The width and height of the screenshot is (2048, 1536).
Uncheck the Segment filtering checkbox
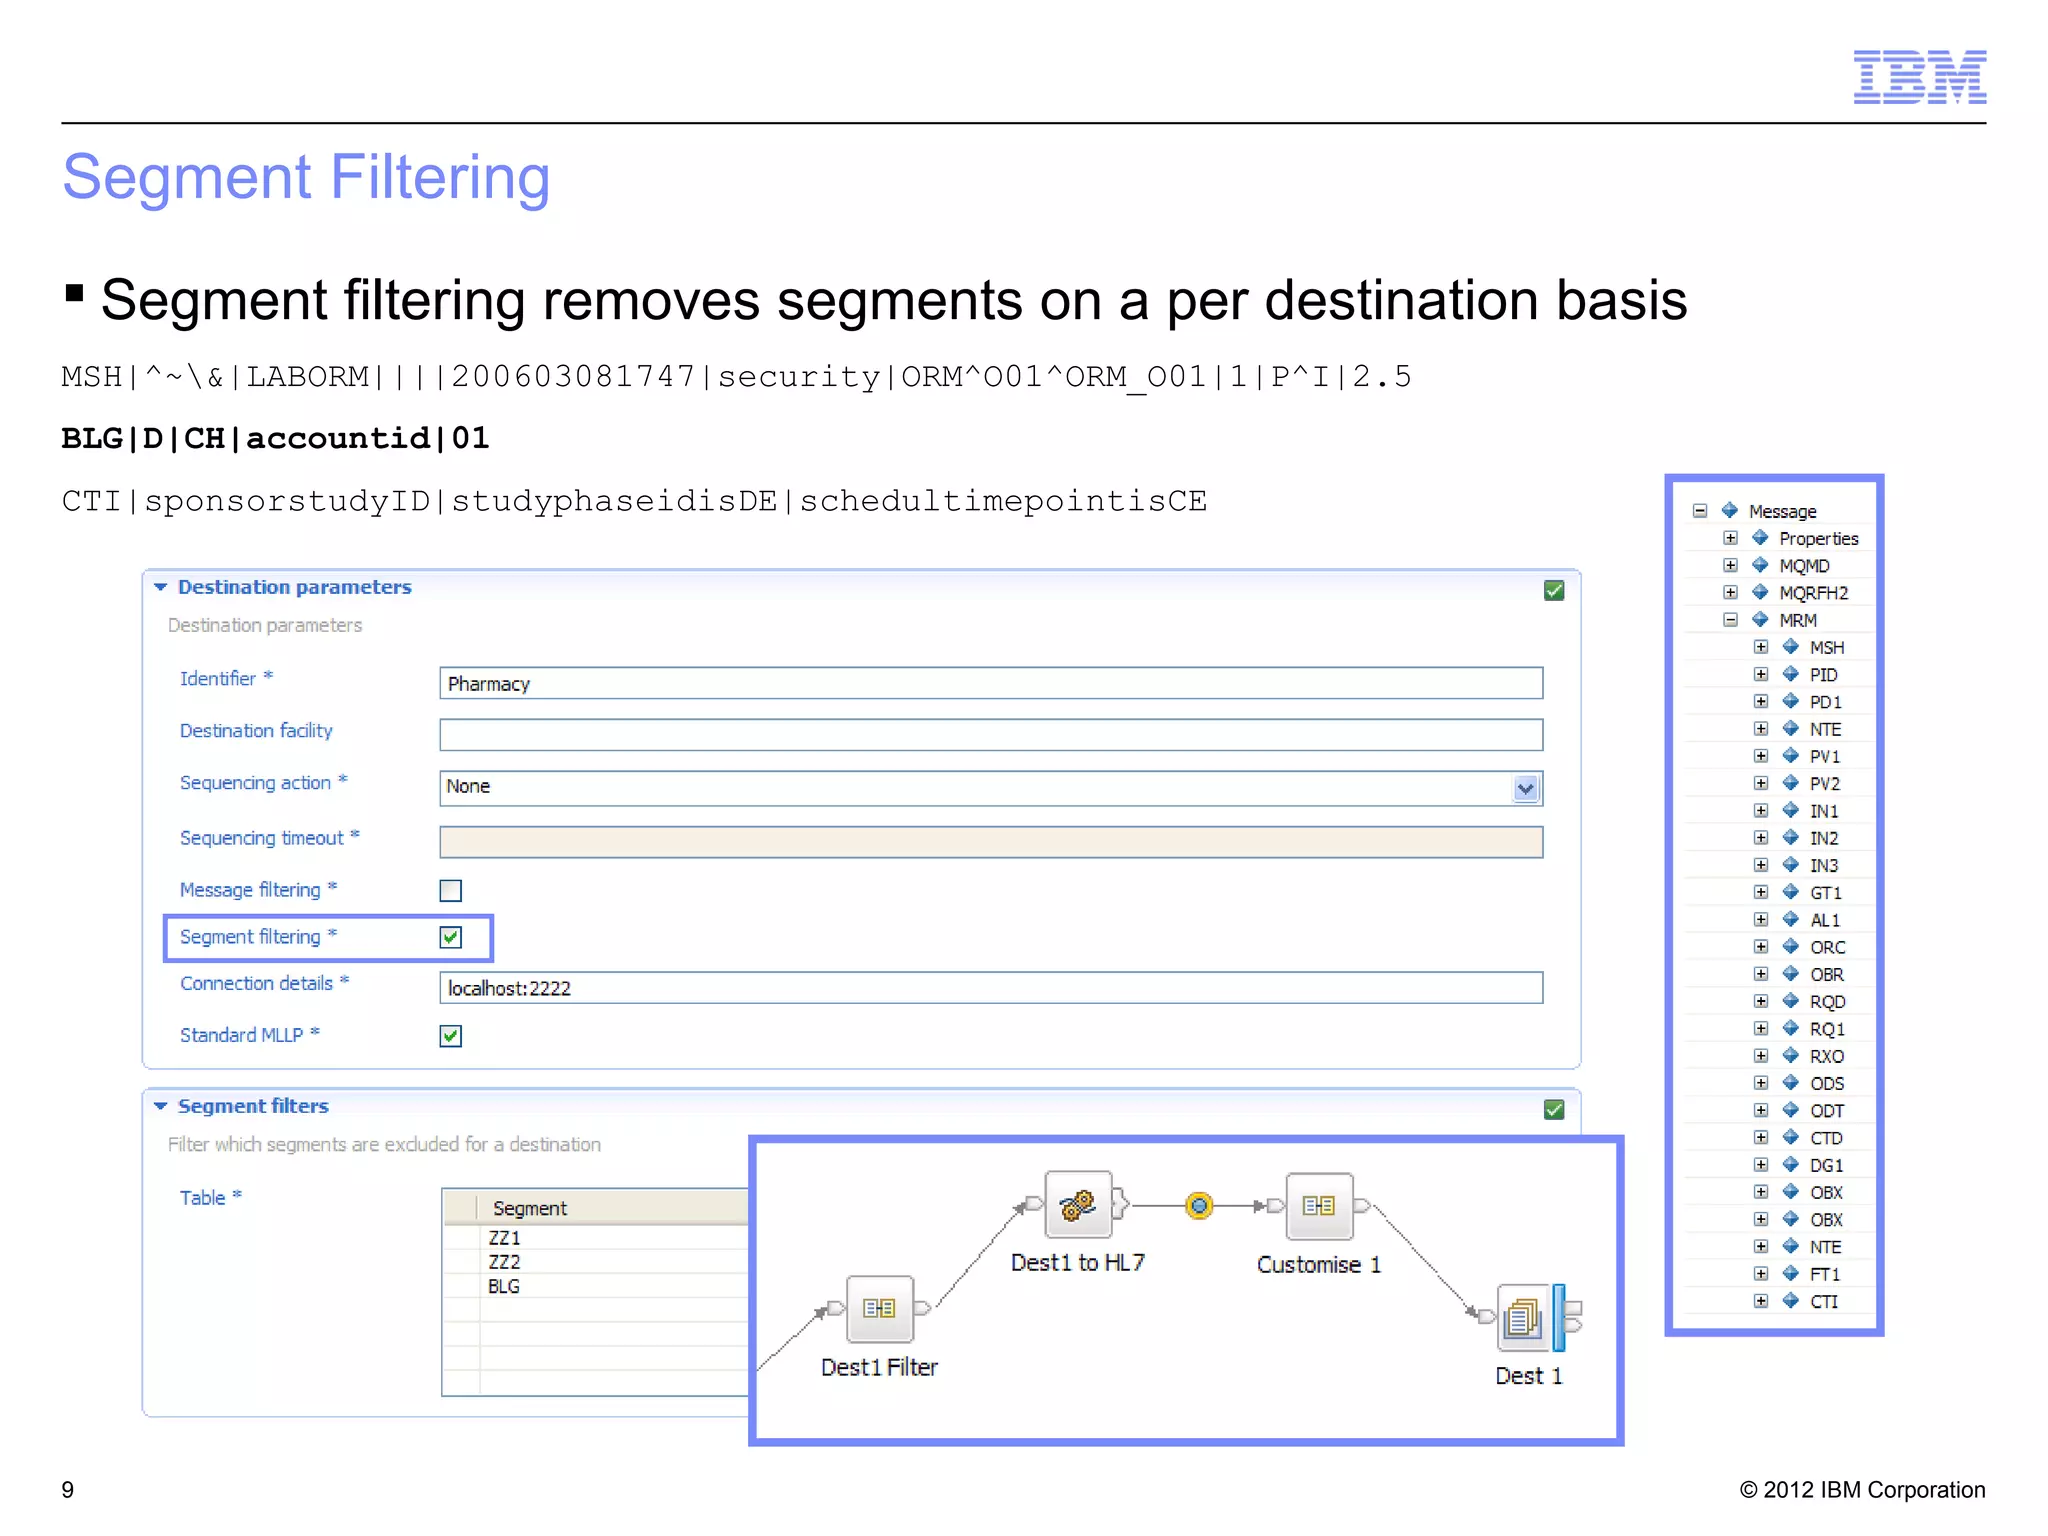click(x=451, y=937)
